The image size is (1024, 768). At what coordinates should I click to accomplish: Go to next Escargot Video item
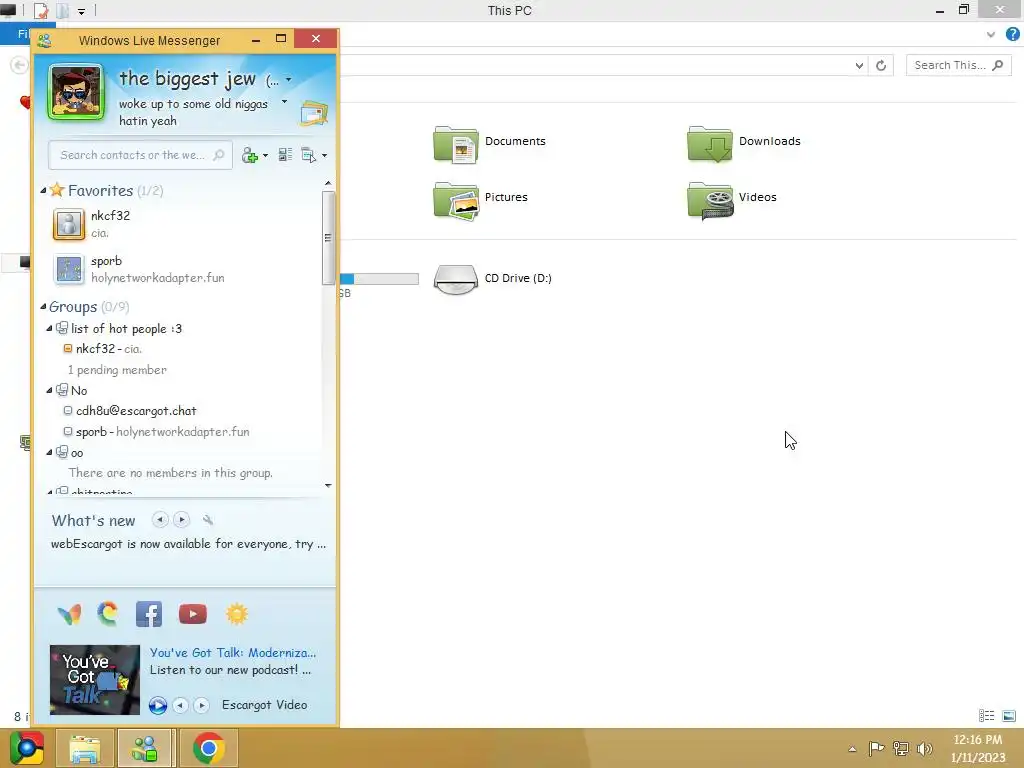(202, 705)
